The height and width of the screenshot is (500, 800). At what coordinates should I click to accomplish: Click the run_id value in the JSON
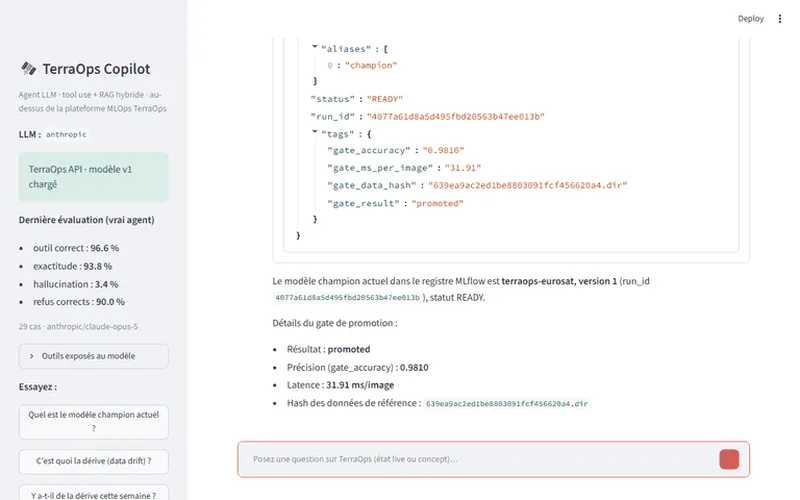click(x=456, y=116)
